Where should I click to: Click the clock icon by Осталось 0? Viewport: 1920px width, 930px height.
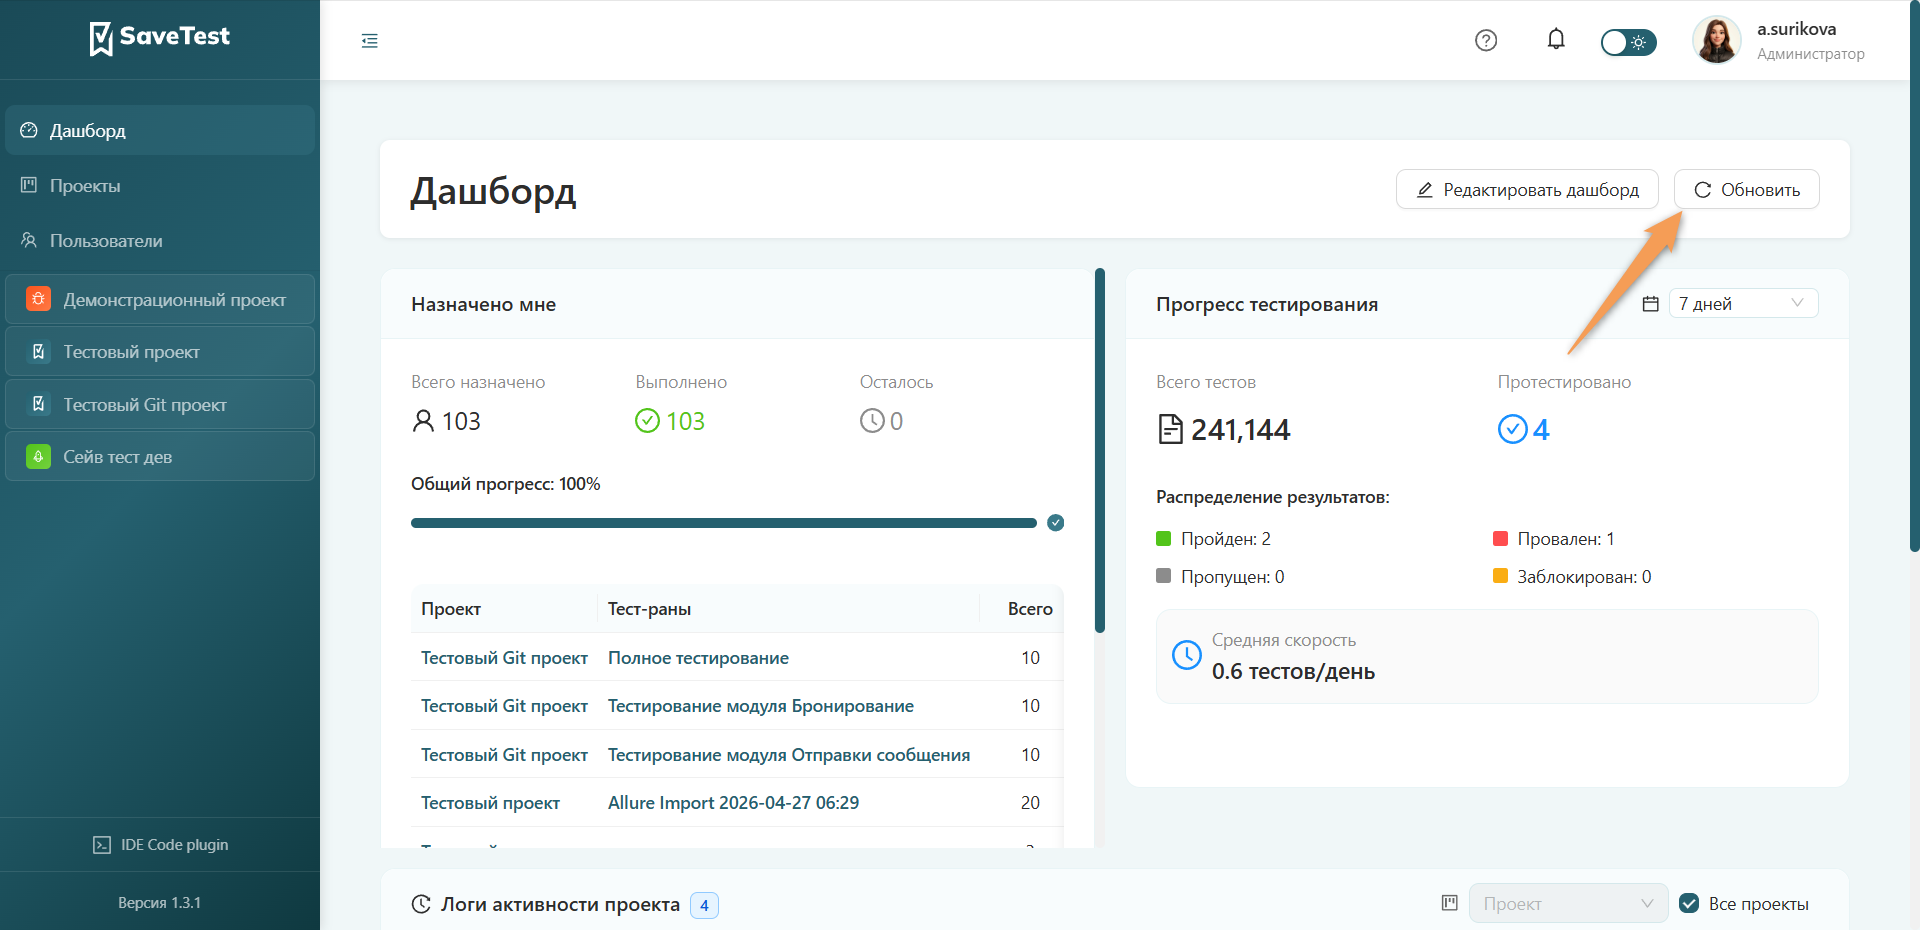coord(872,421)
